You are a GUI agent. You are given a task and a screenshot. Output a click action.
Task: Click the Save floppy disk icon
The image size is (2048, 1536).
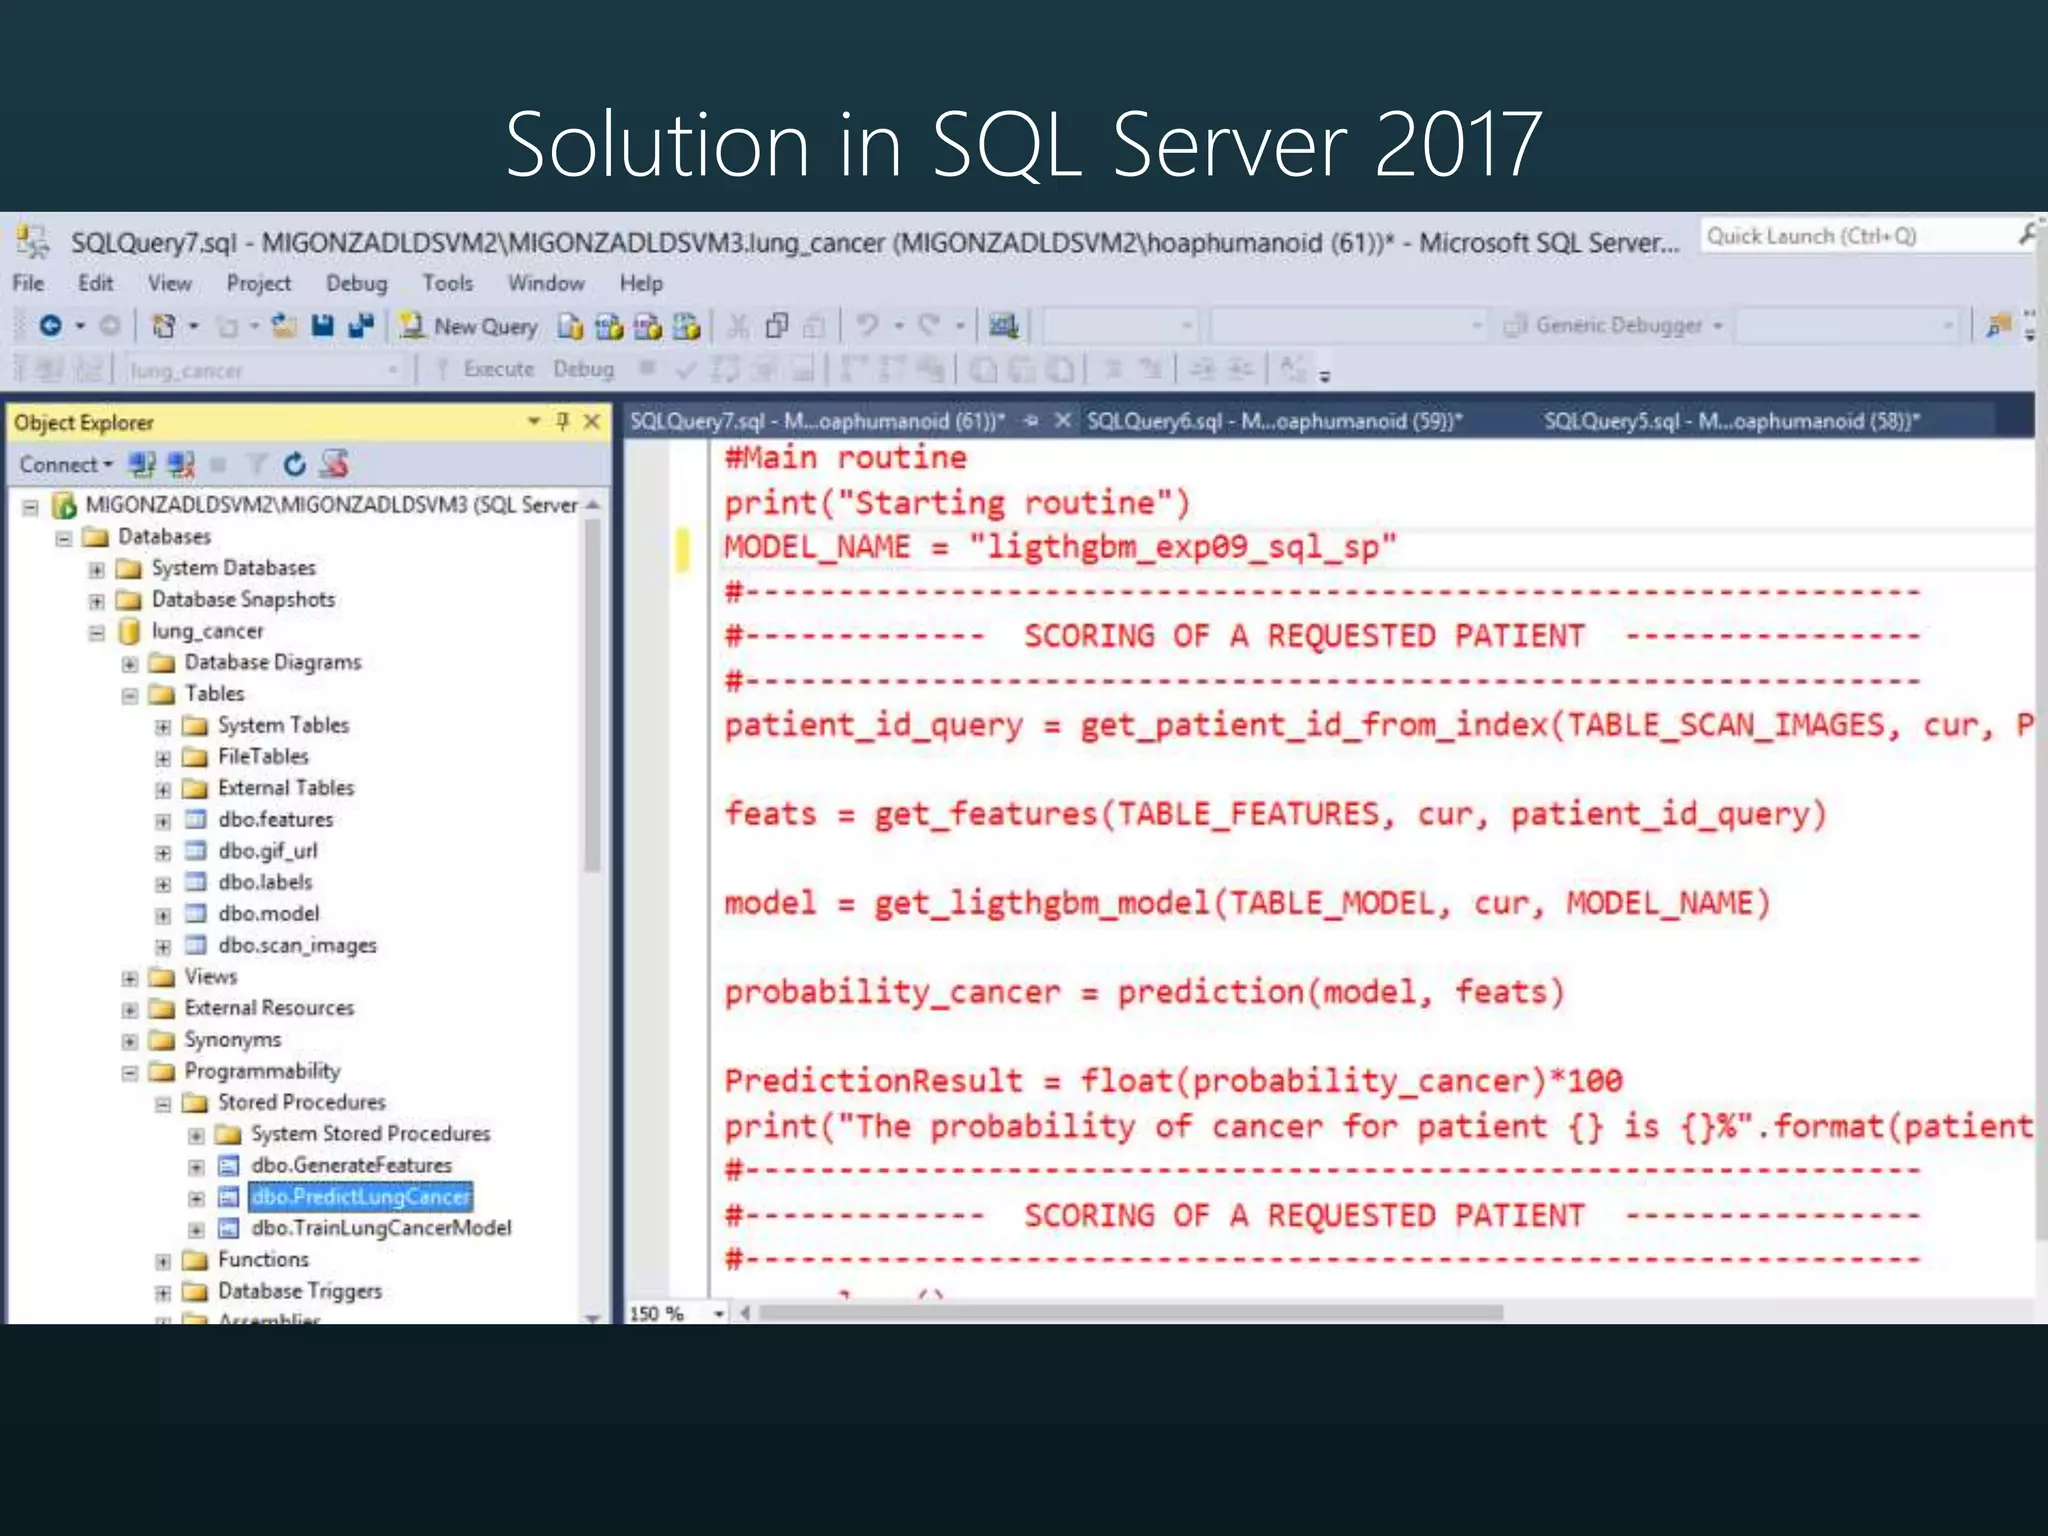click(322, 326)
